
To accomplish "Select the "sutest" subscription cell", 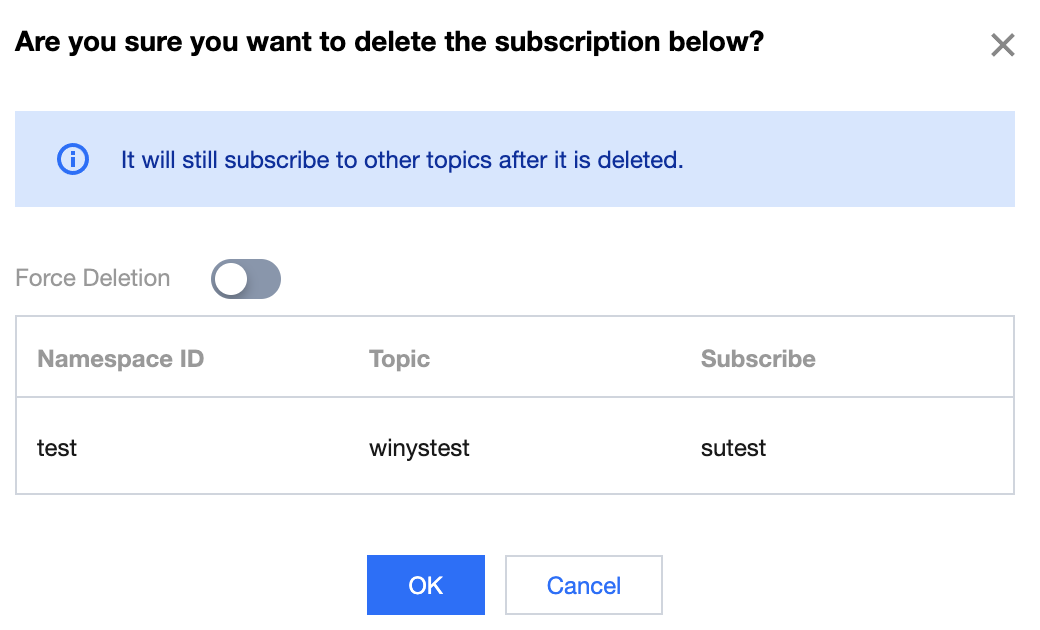I will [x=733, y=448].
